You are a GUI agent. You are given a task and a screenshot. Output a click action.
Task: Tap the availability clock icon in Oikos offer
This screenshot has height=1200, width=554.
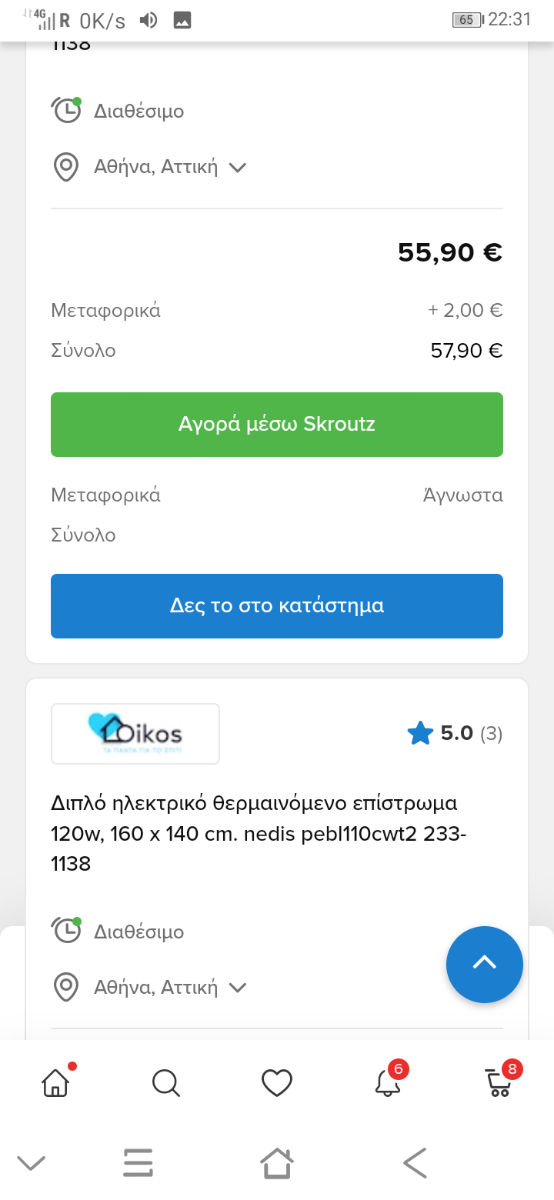66,930
